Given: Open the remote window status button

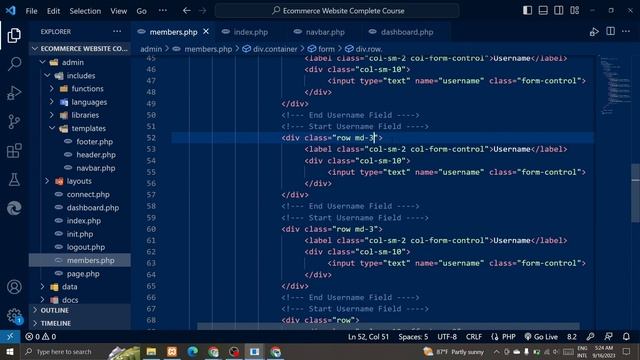Looking at the screenshot, I should 10,337.
